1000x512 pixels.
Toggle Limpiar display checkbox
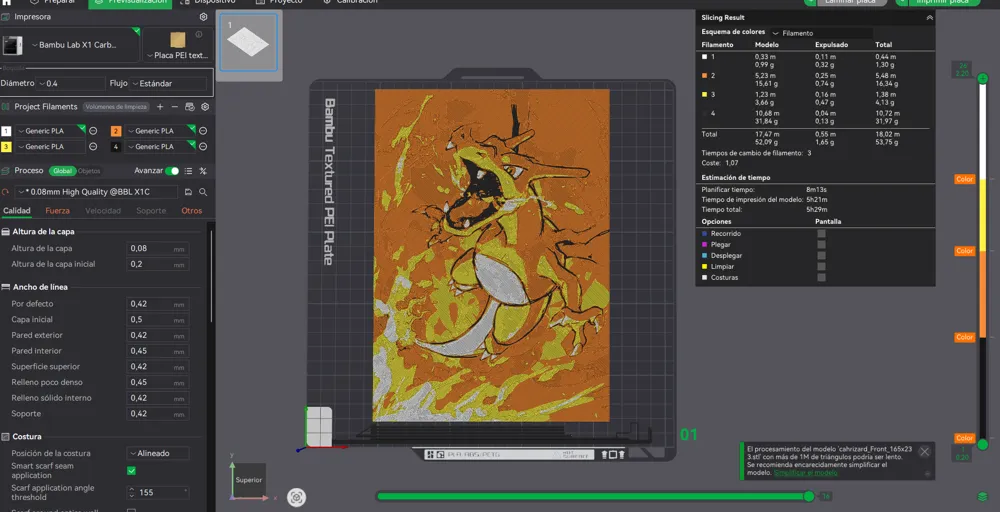tap(821, 267)
